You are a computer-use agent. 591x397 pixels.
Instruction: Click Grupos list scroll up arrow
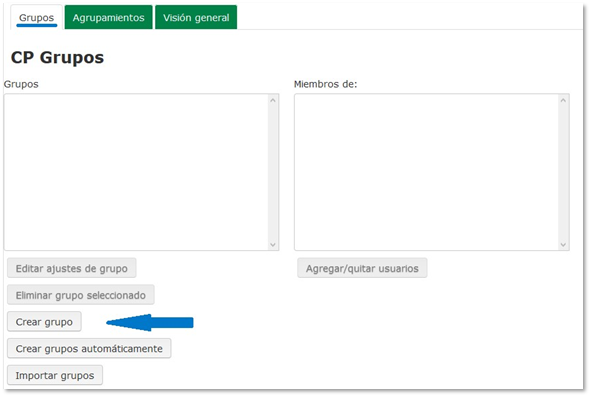tap(273, 100)
